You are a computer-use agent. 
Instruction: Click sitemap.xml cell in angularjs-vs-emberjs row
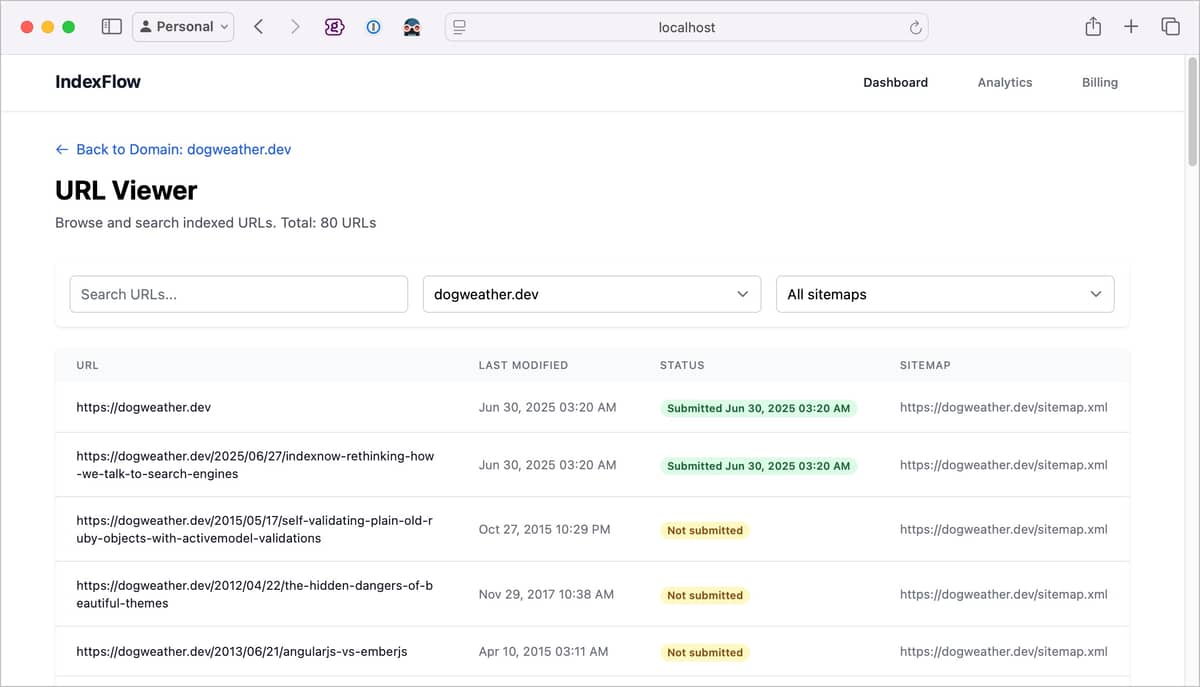[x=1004, y=651]
